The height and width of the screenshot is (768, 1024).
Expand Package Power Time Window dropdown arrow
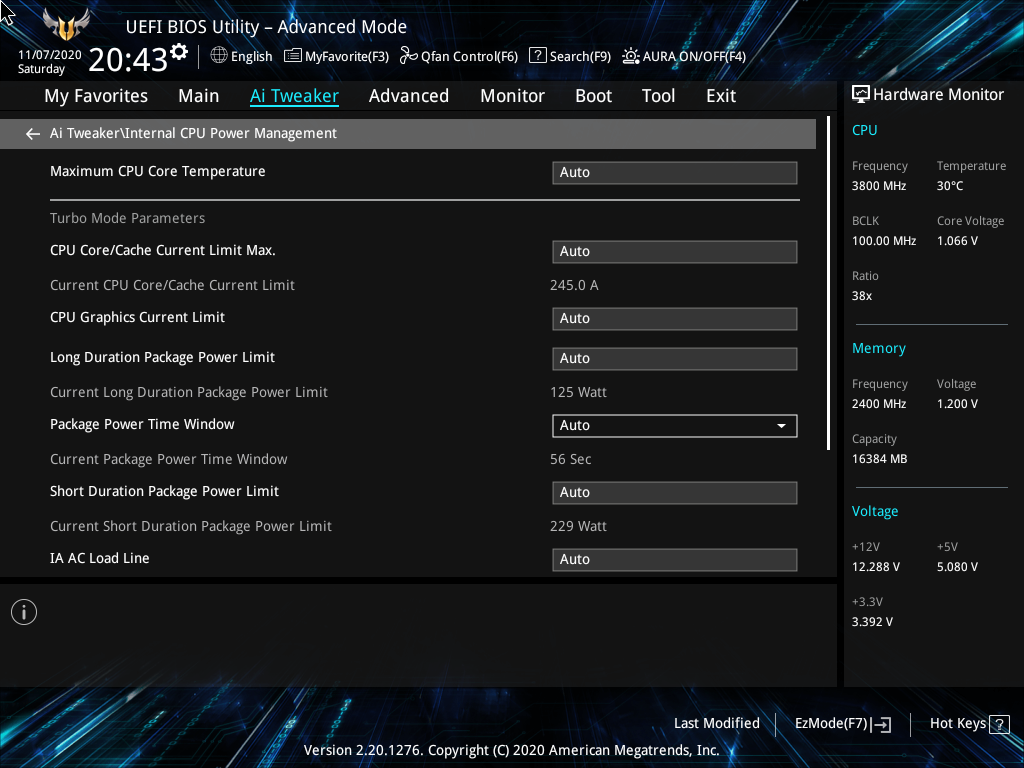pos(781,426)
